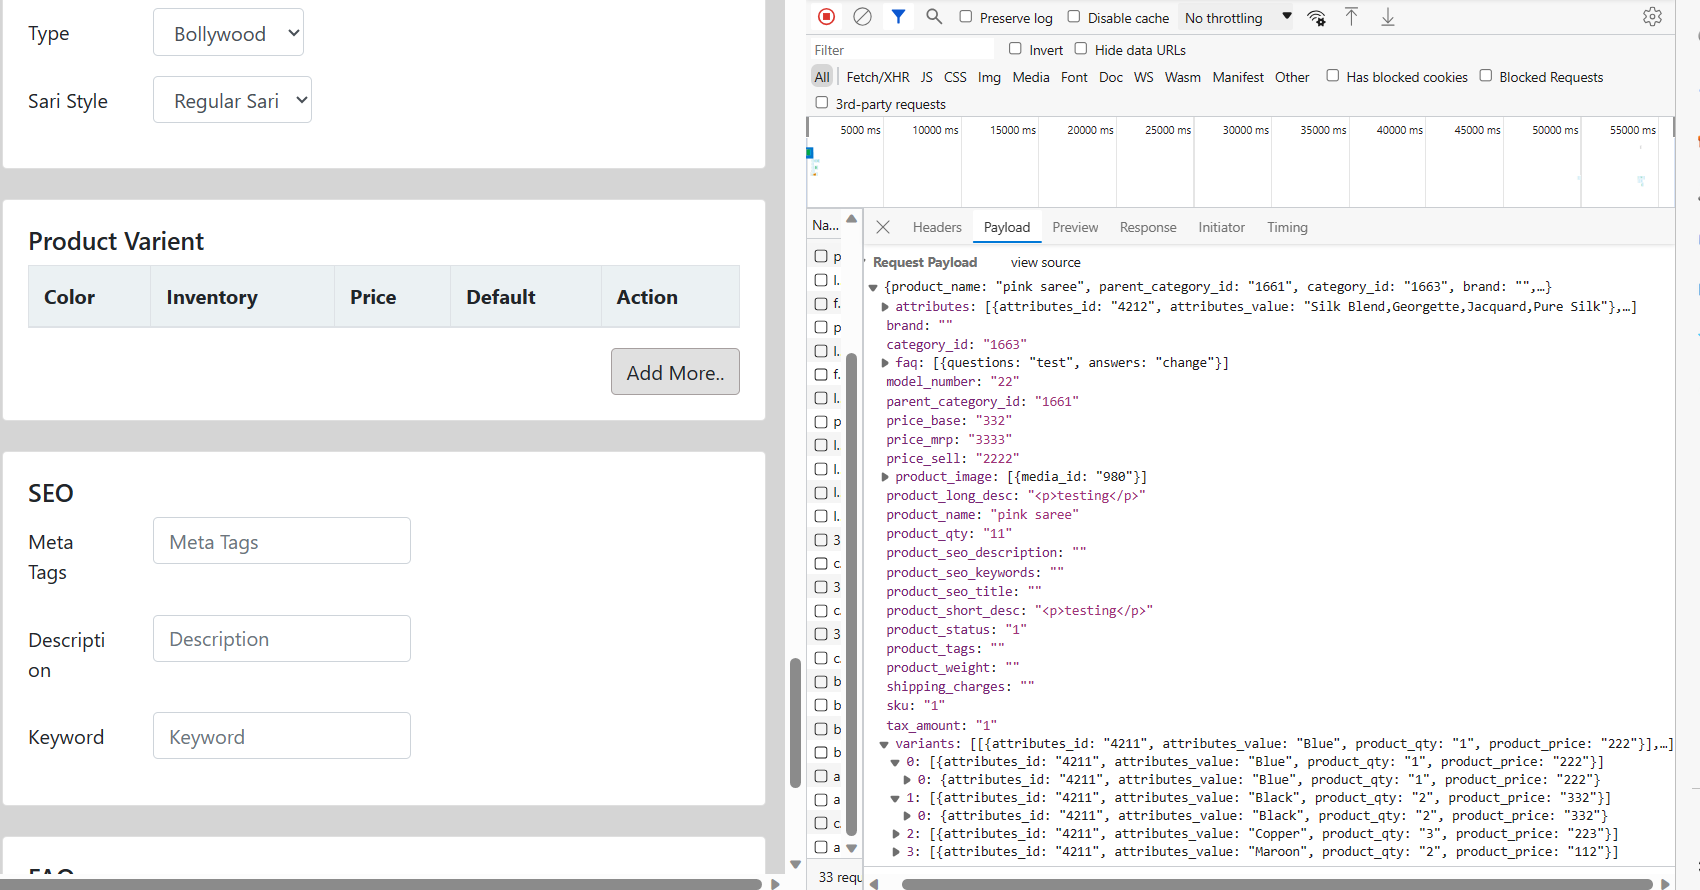
Task: Check Has blocked cookies box
Action: pyautogui.click(x=1332, y=75)
